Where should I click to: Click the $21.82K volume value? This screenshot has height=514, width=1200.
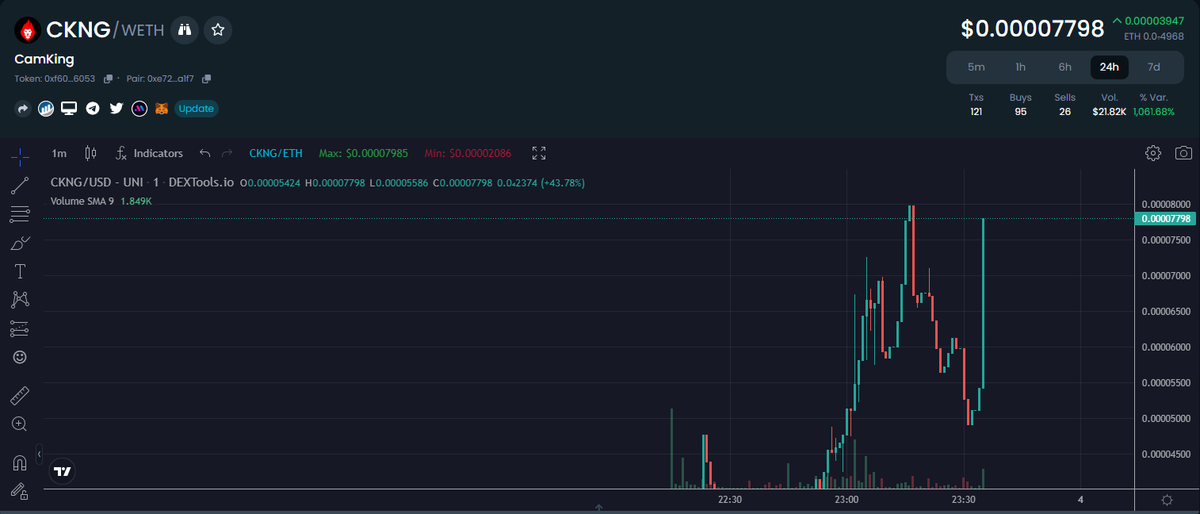coord(1109,111)
